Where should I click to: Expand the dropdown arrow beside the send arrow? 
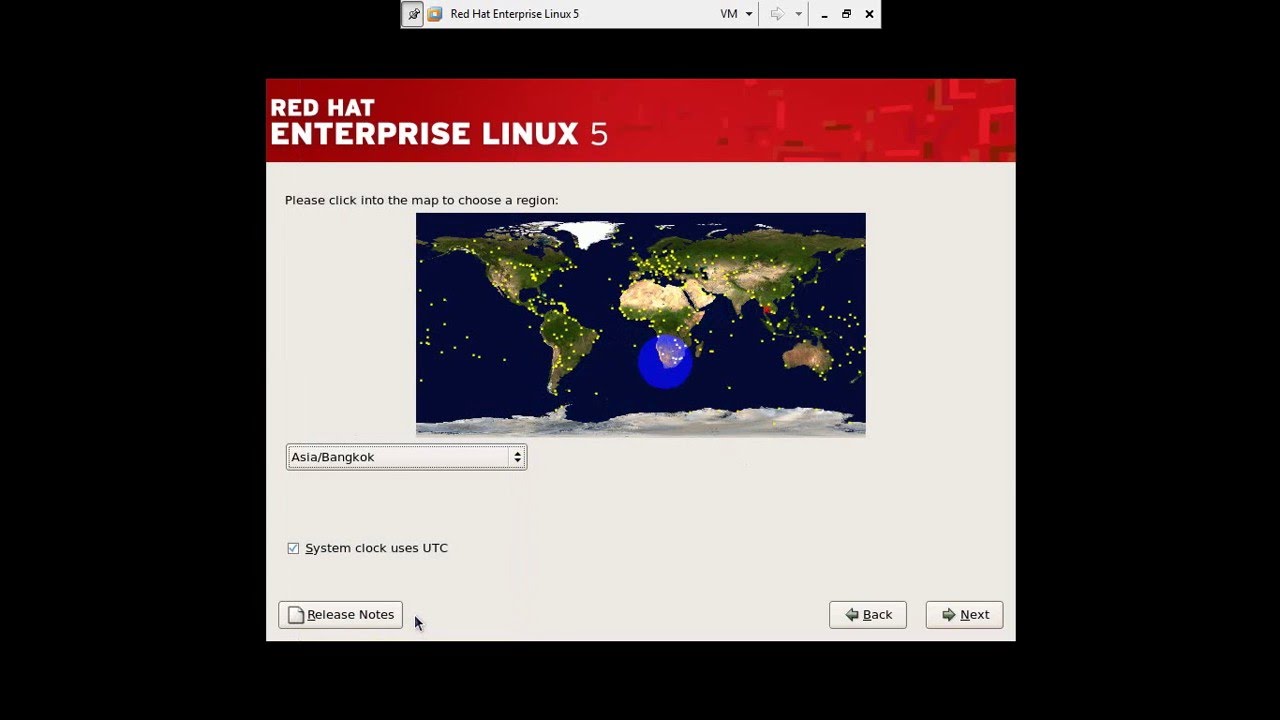[798, 14]
